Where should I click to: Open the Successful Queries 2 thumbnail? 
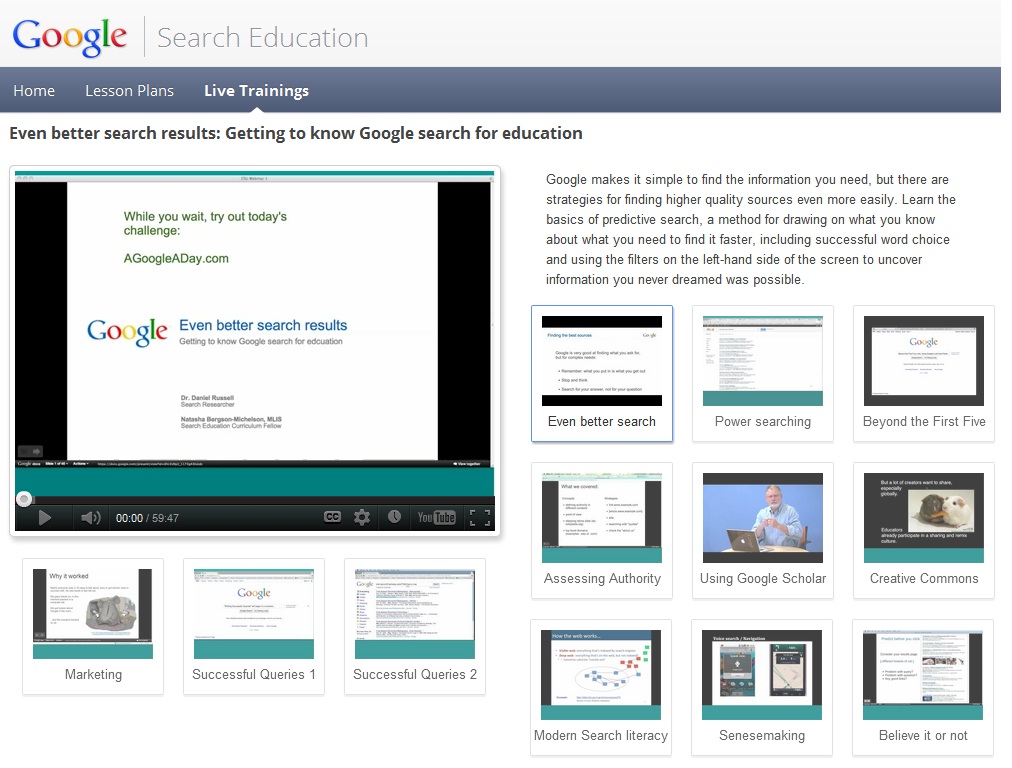coord(415,627)
